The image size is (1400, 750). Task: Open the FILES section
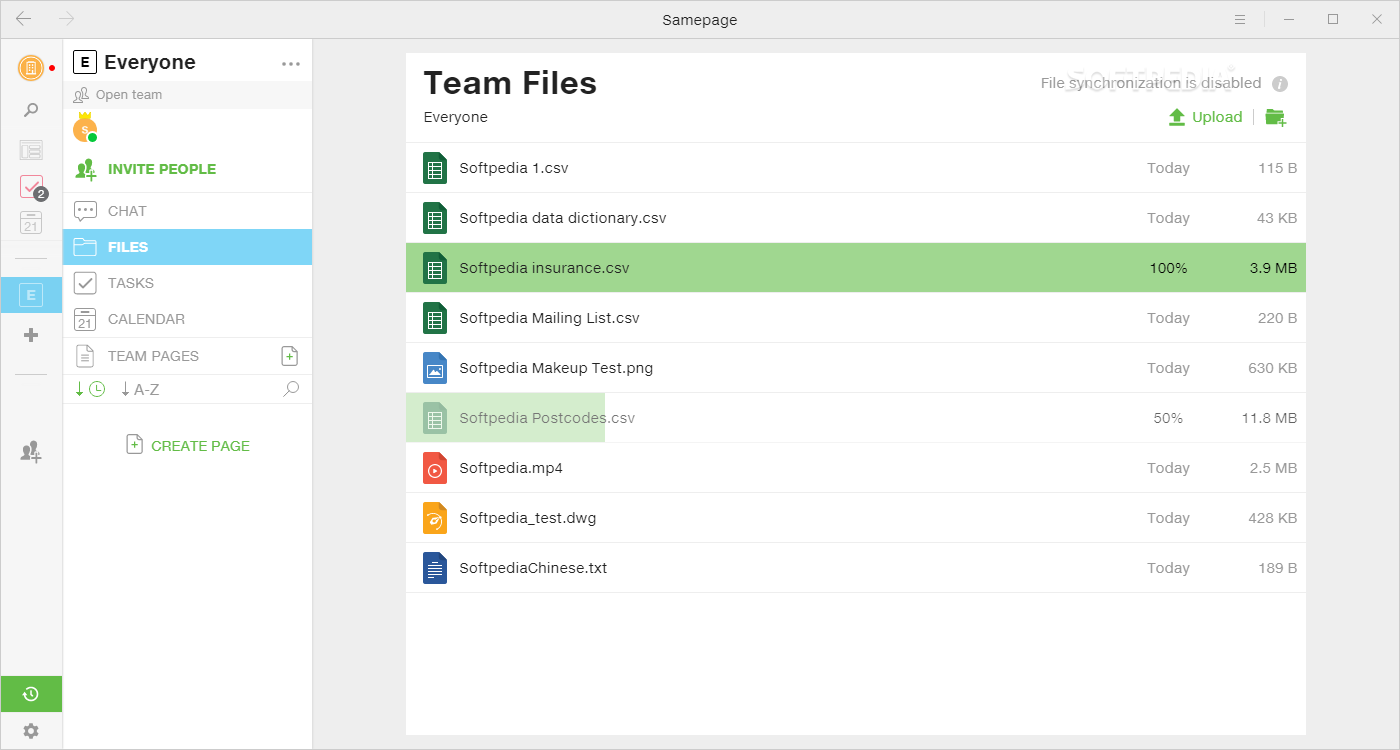[x=187, y=247]
